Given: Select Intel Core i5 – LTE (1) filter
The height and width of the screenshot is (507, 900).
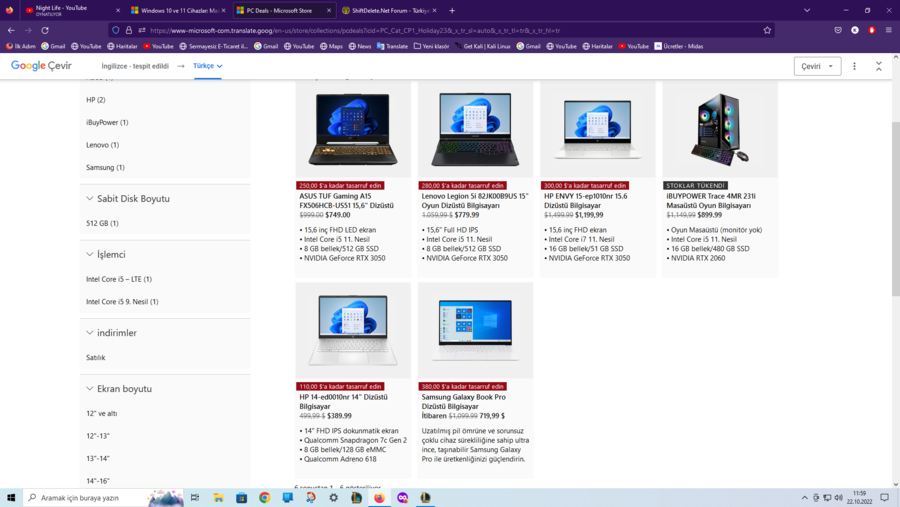Looking at the screenshot, I should (119, 279).
